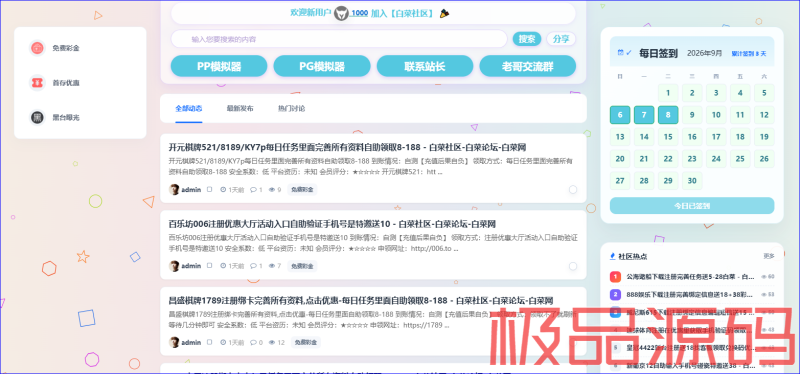Click comment bubble icon on 开元棋牌521 post
Image resolution: width=800 pixels, height=374 pixels.
[253, 190]
